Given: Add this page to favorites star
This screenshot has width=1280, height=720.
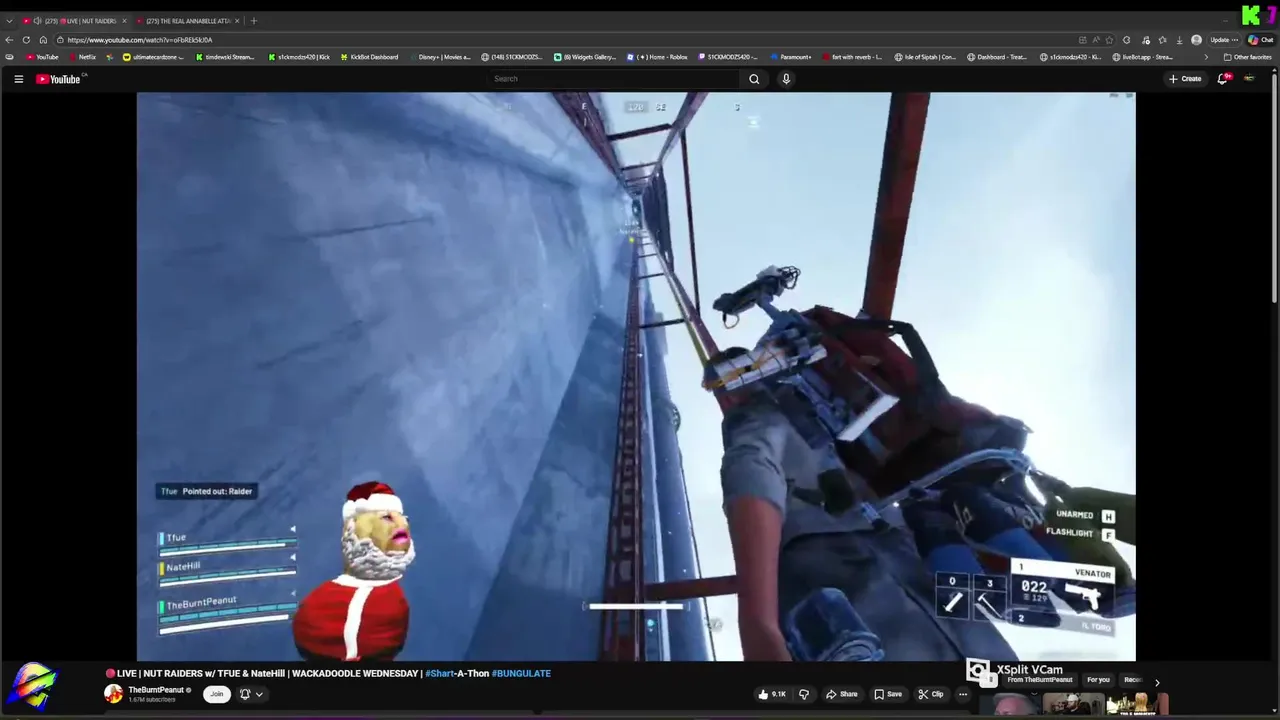Looking at the screenshot, I should click(x=1109, y=40).
